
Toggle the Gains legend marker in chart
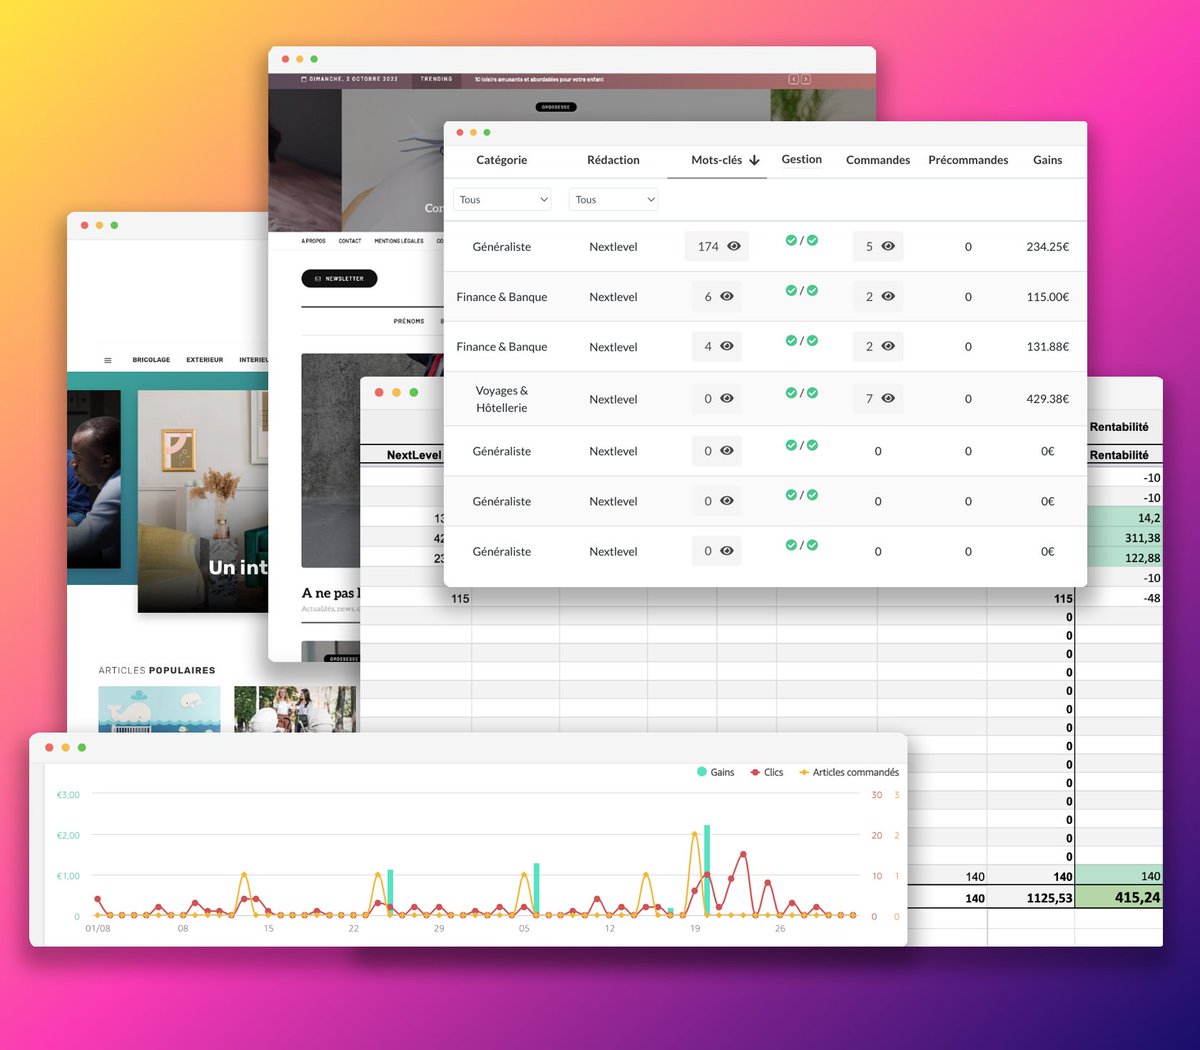coord(702,772)
